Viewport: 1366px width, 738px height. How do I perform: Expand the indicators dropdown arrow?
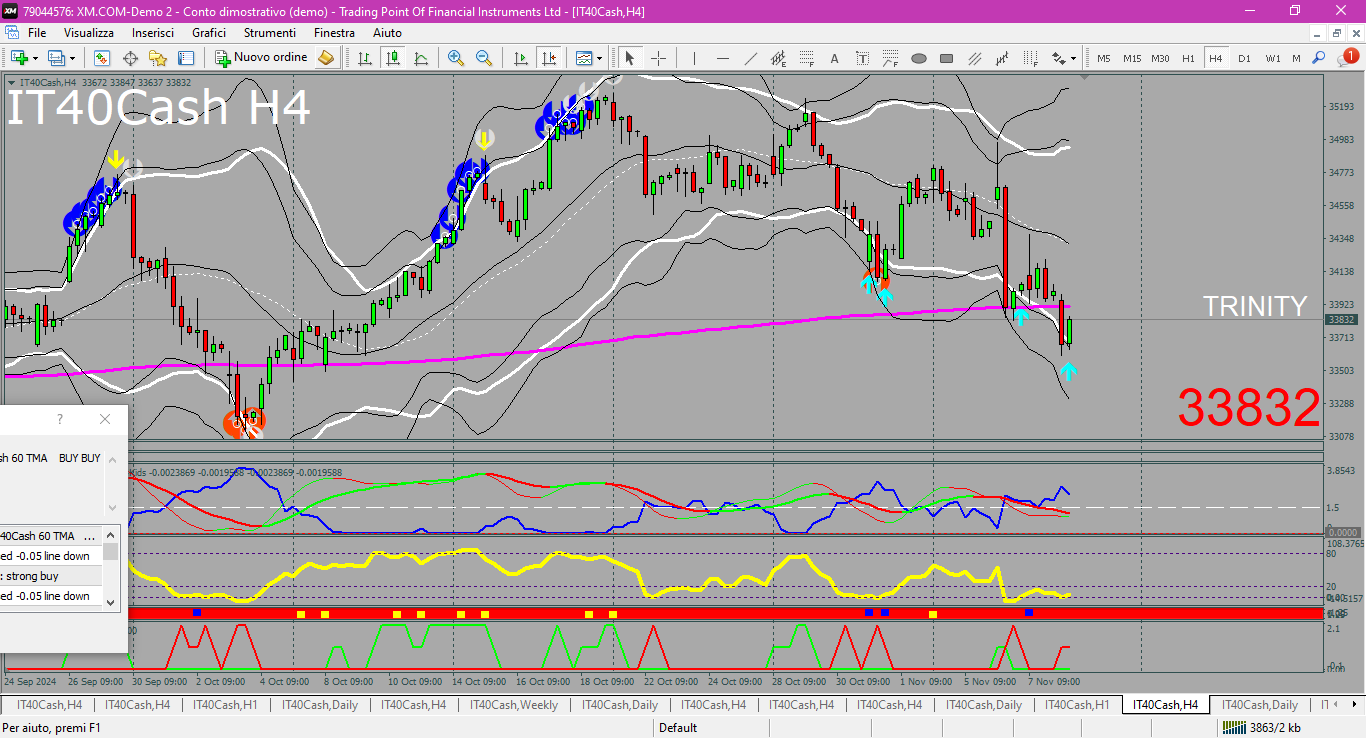point(600,58)
